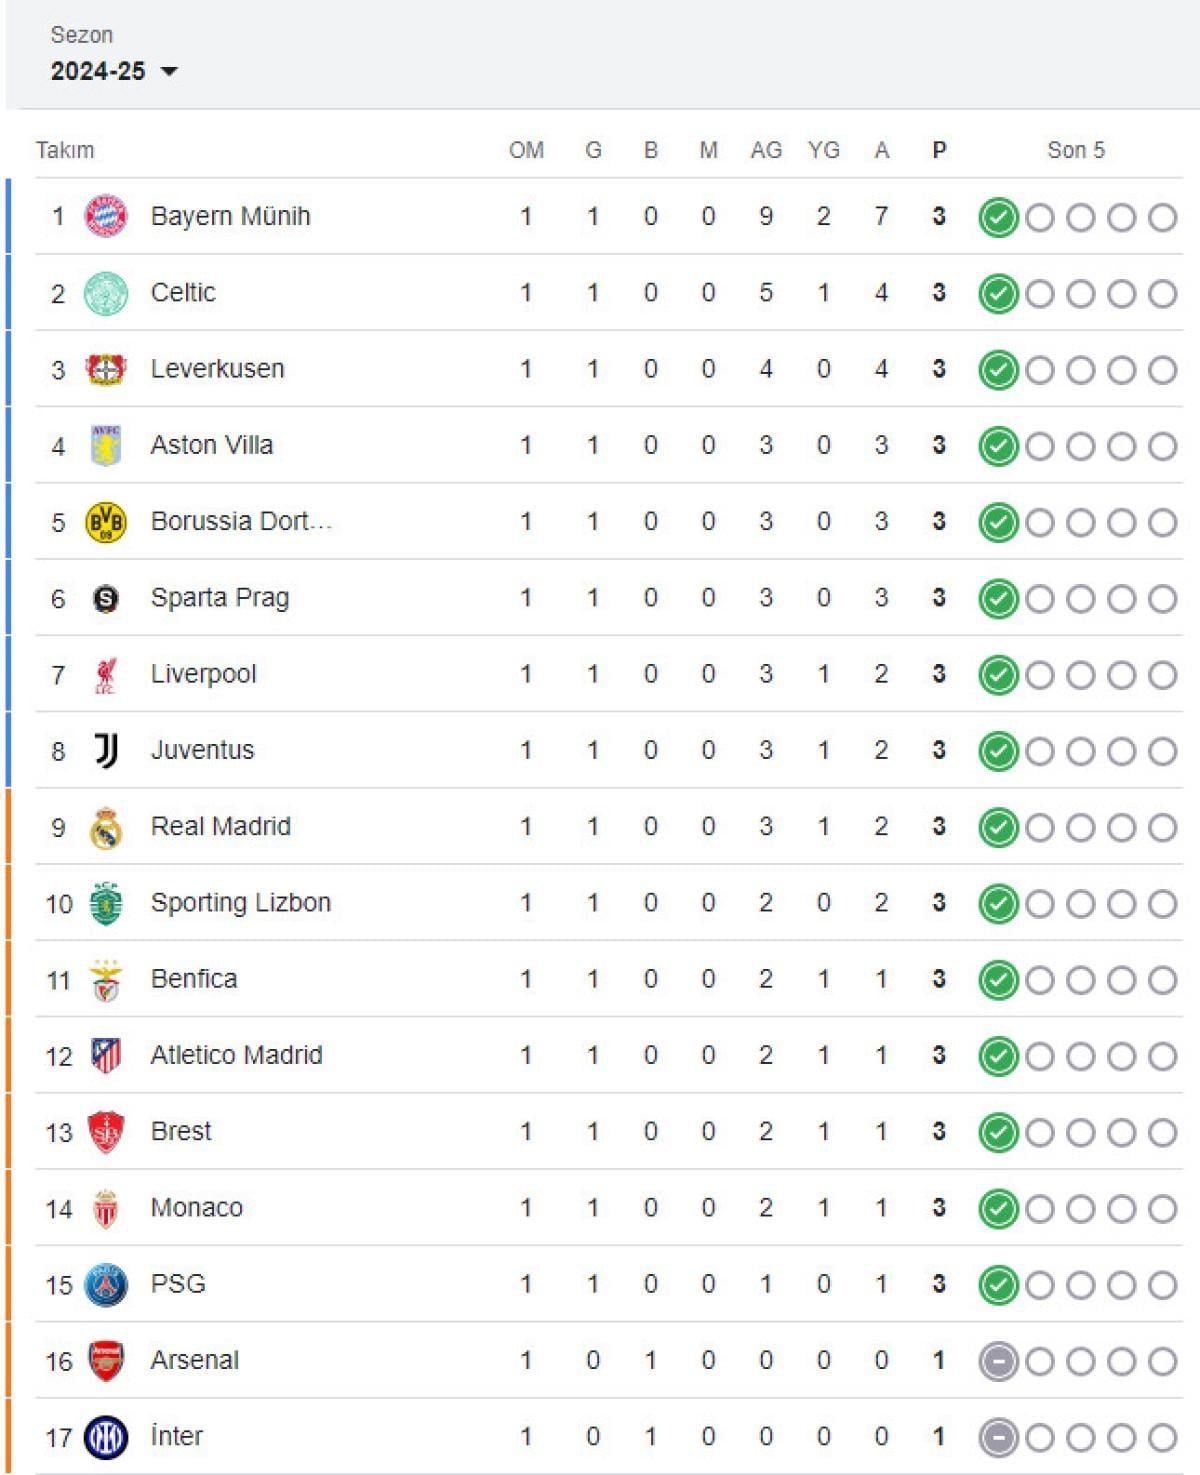
Task: Open the Real Madrid crest
Action: pos(106,827)
